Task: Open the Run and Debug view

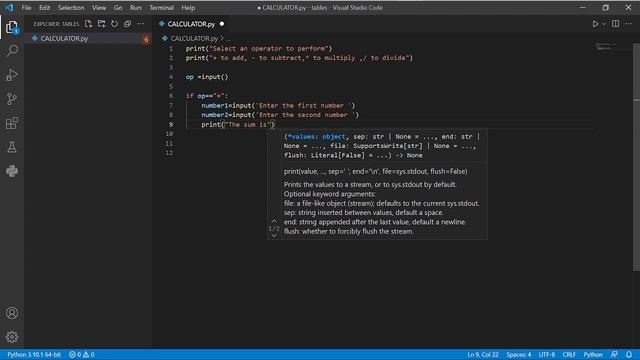Action: pyautogui.click(x=12, y=75)
